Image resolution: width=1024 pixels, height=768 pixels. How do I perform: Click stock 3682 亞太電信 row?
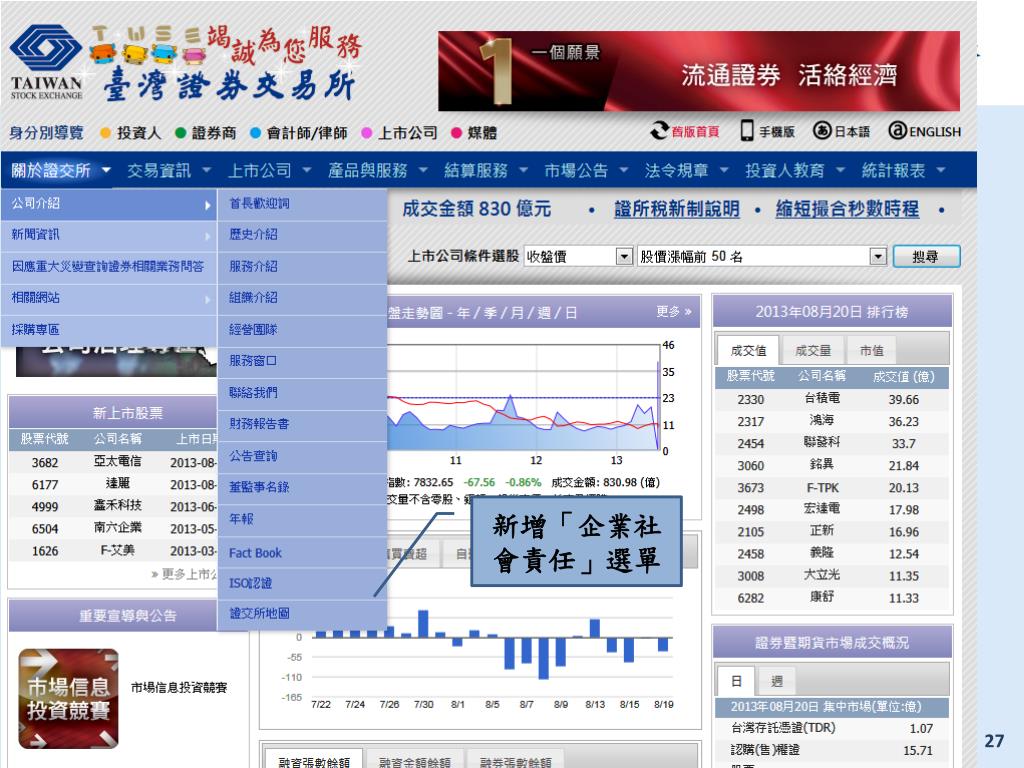coord(112,462)
